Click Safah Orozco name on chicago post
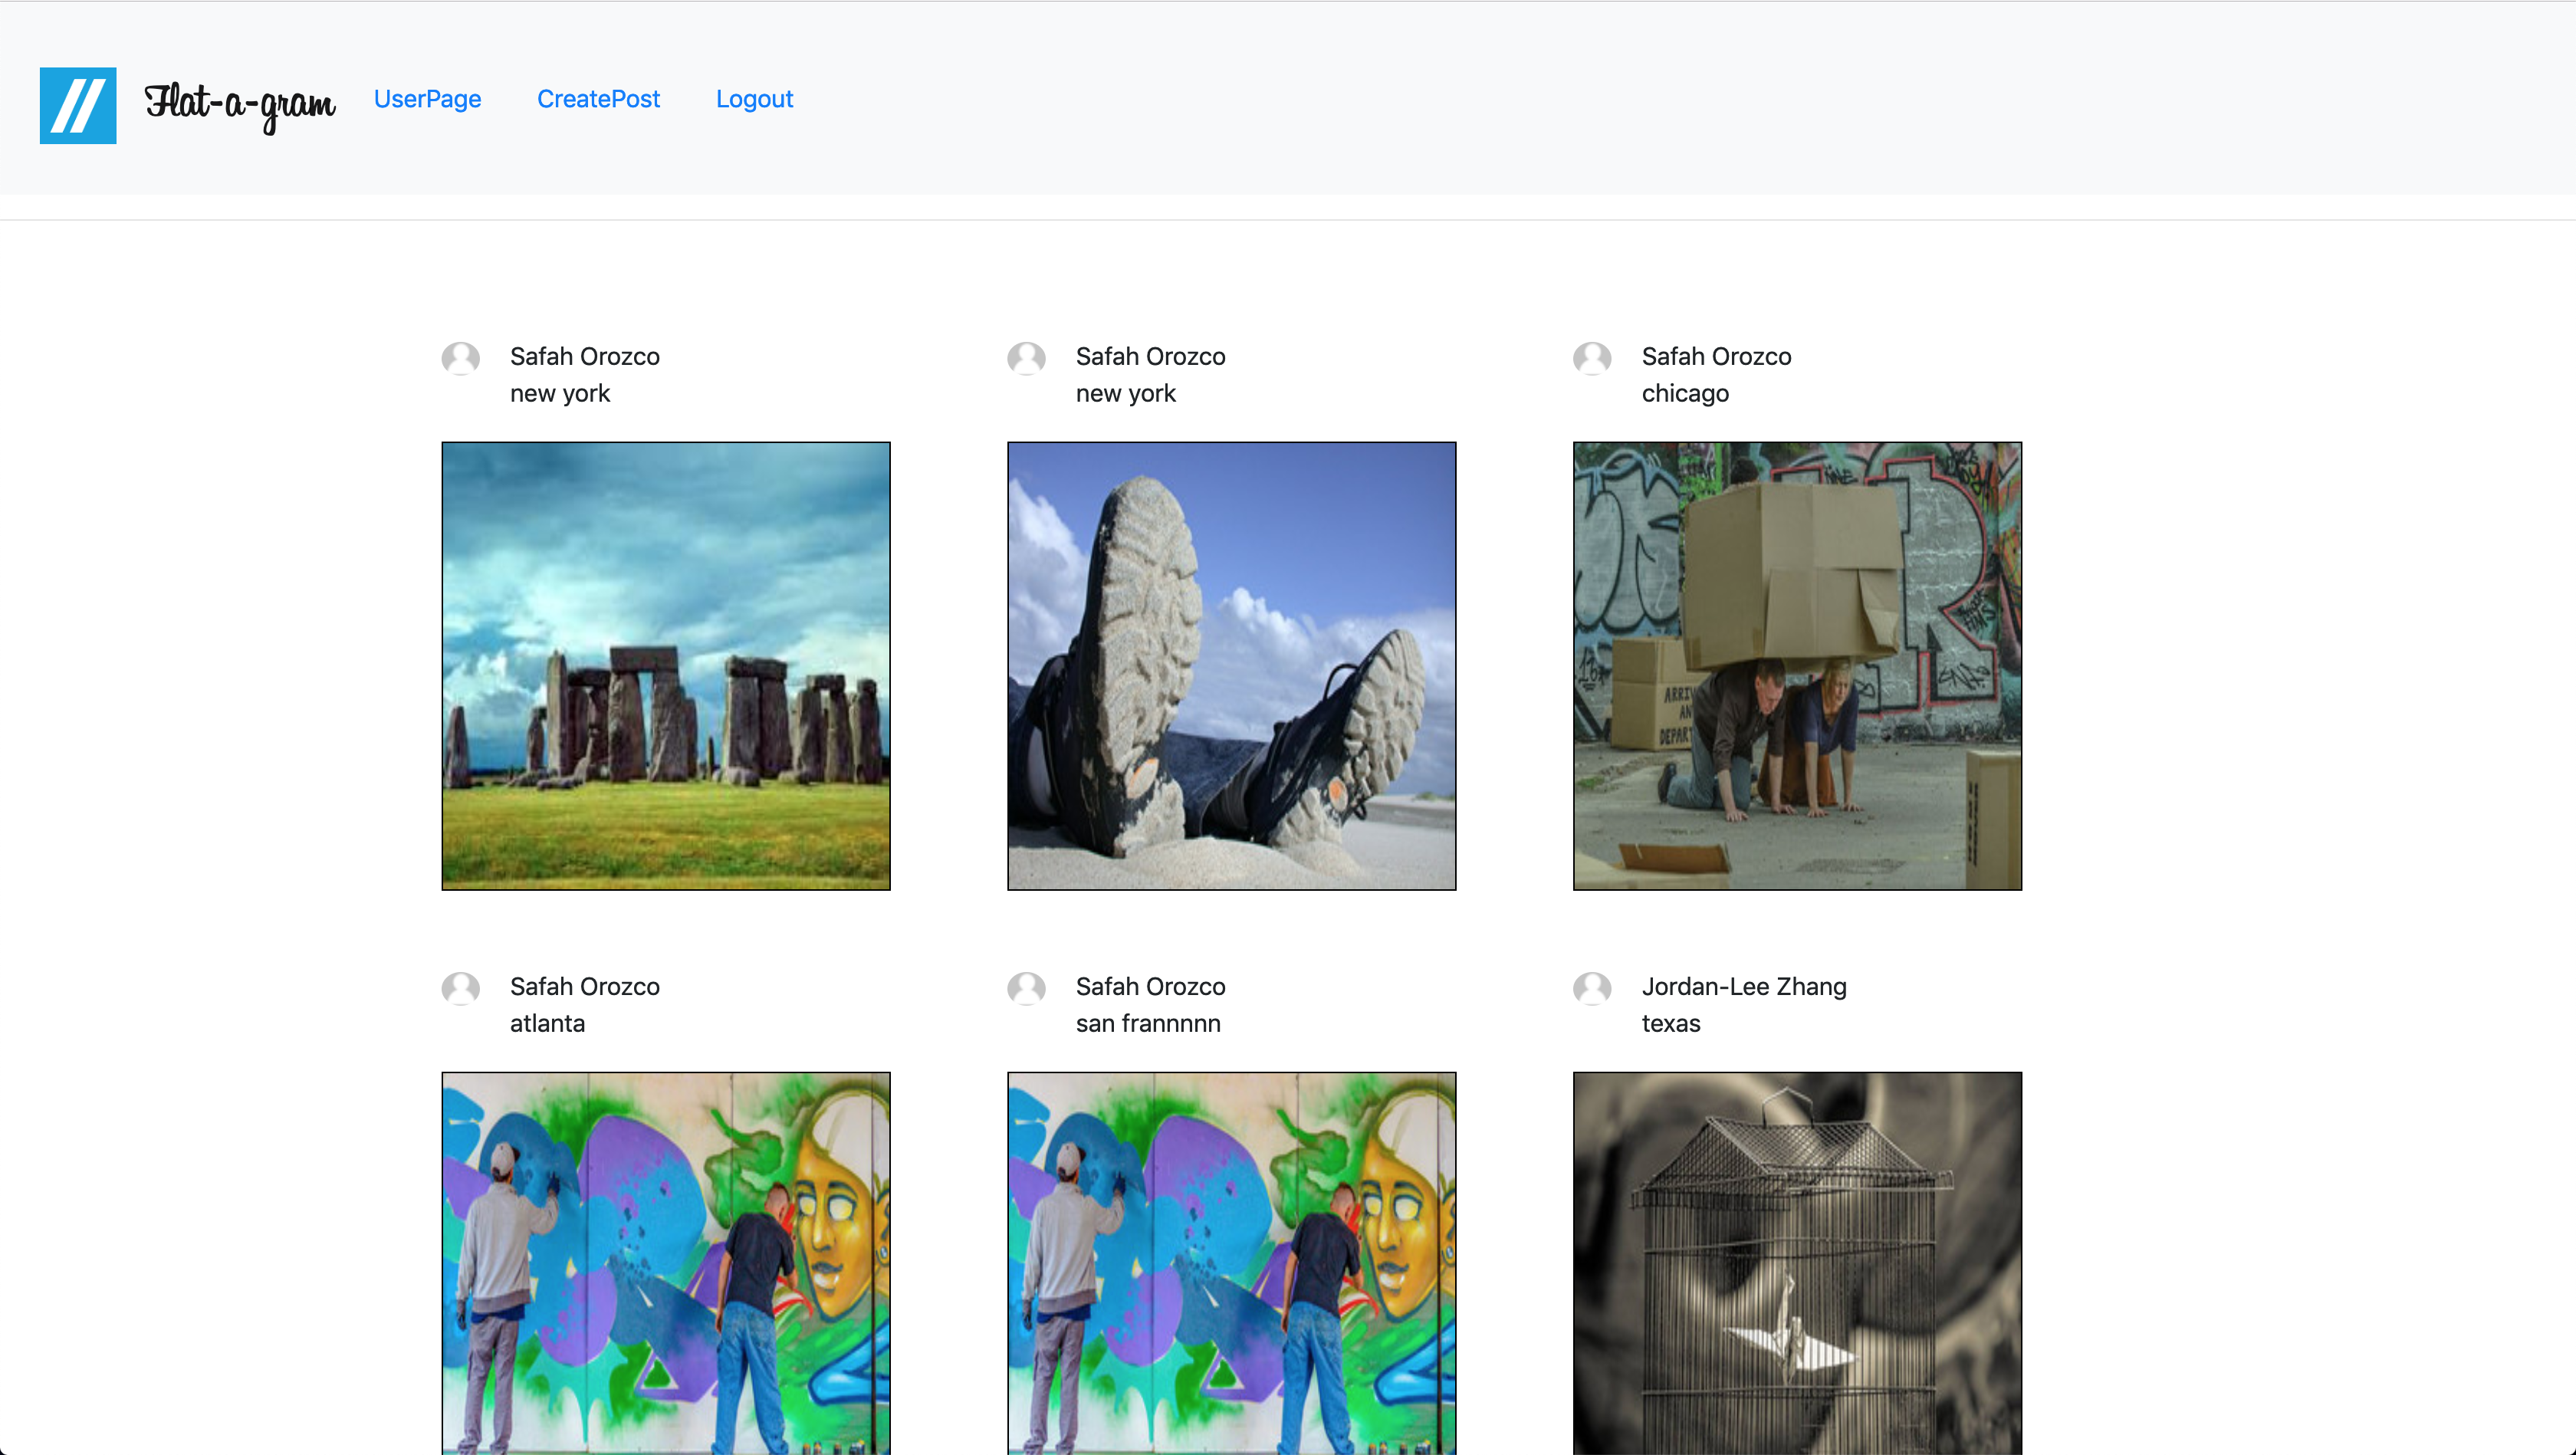 tap(1716, 356)
